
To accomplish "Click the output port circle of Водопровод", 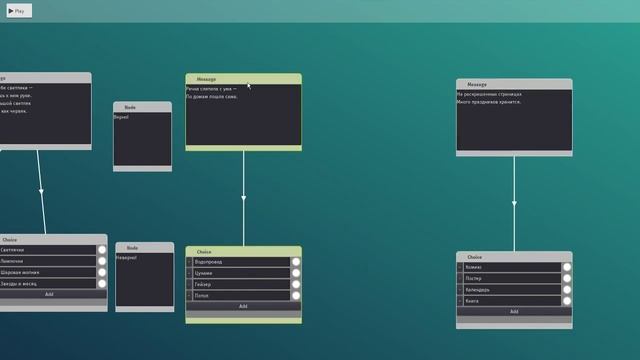I will click(296, 262).
